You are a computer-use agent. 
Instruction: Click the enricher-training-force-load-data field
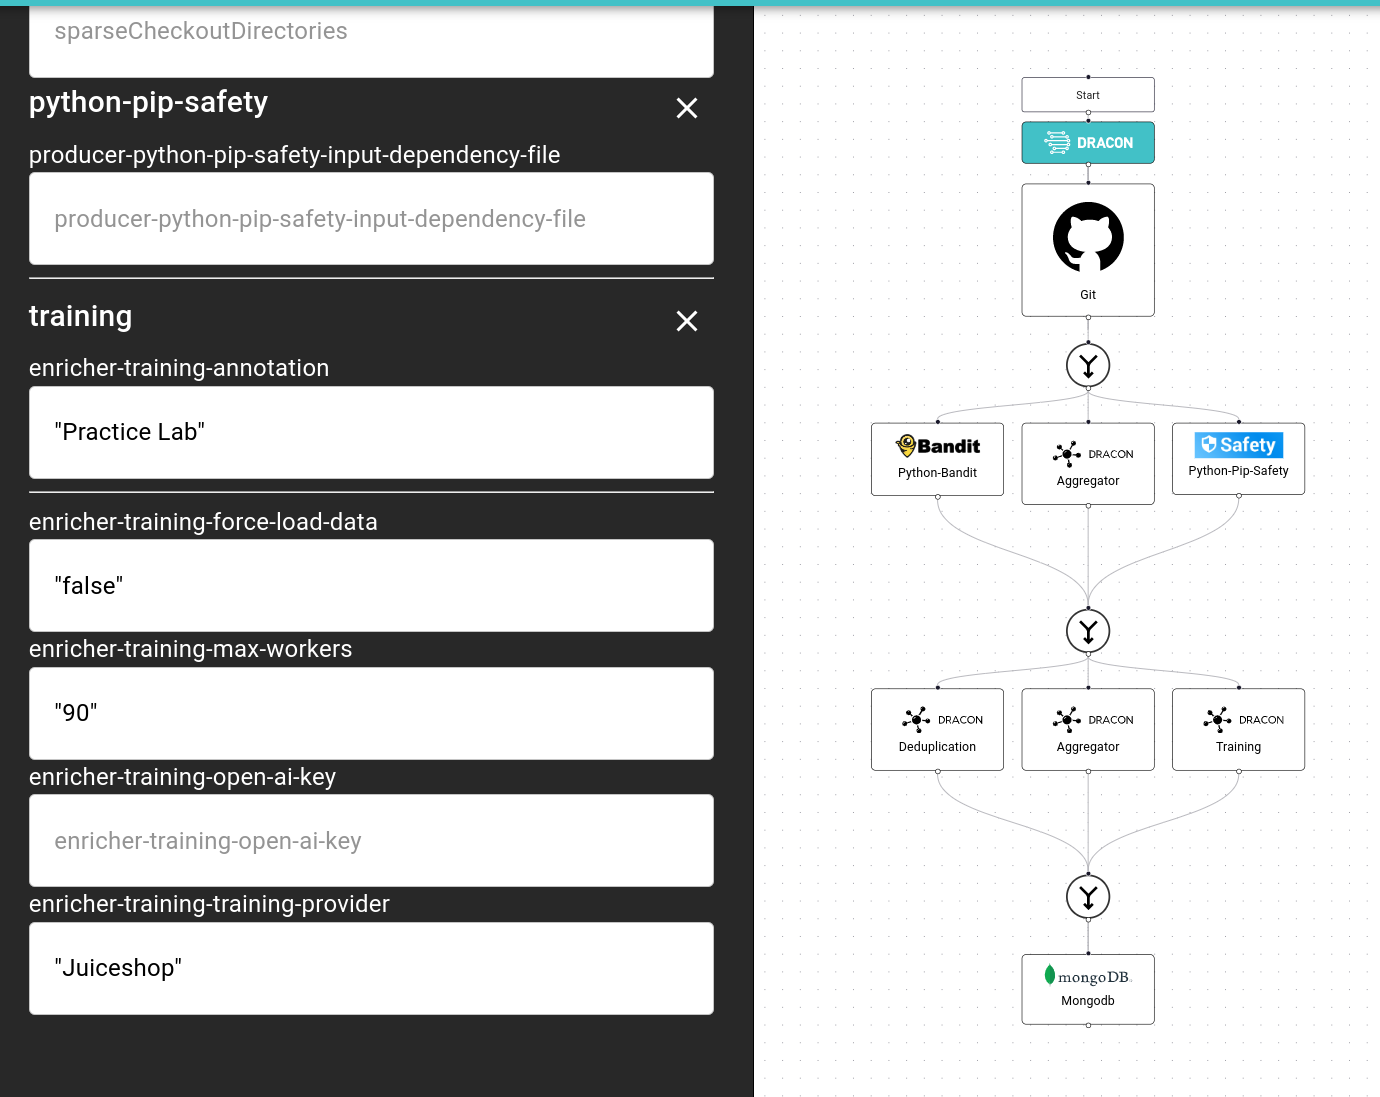tap(371, 586)
